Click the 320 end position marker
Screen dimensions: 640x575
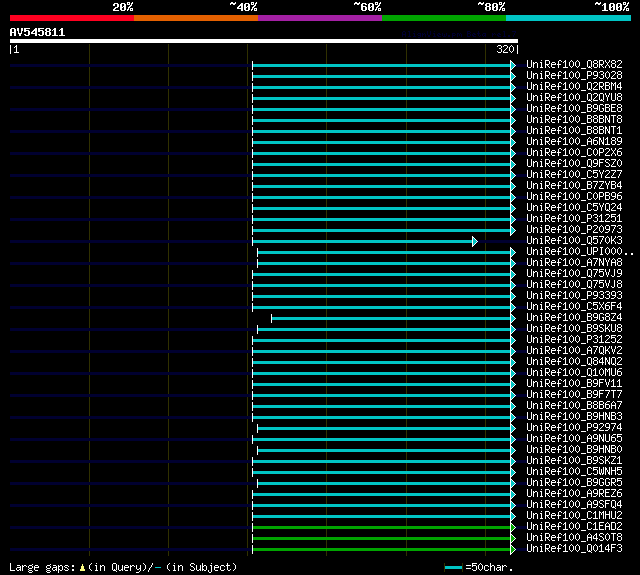point(505,49)
